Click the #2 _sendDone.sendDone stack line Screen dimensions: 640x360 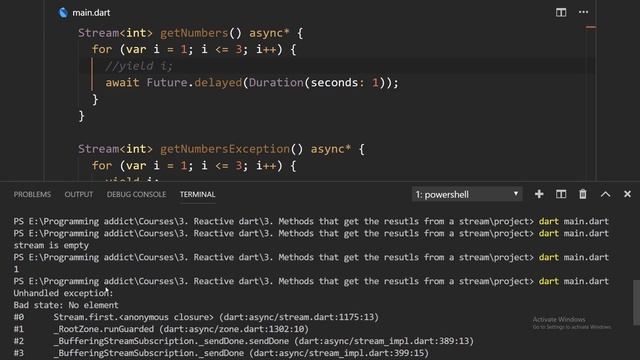tap(244, 341)
